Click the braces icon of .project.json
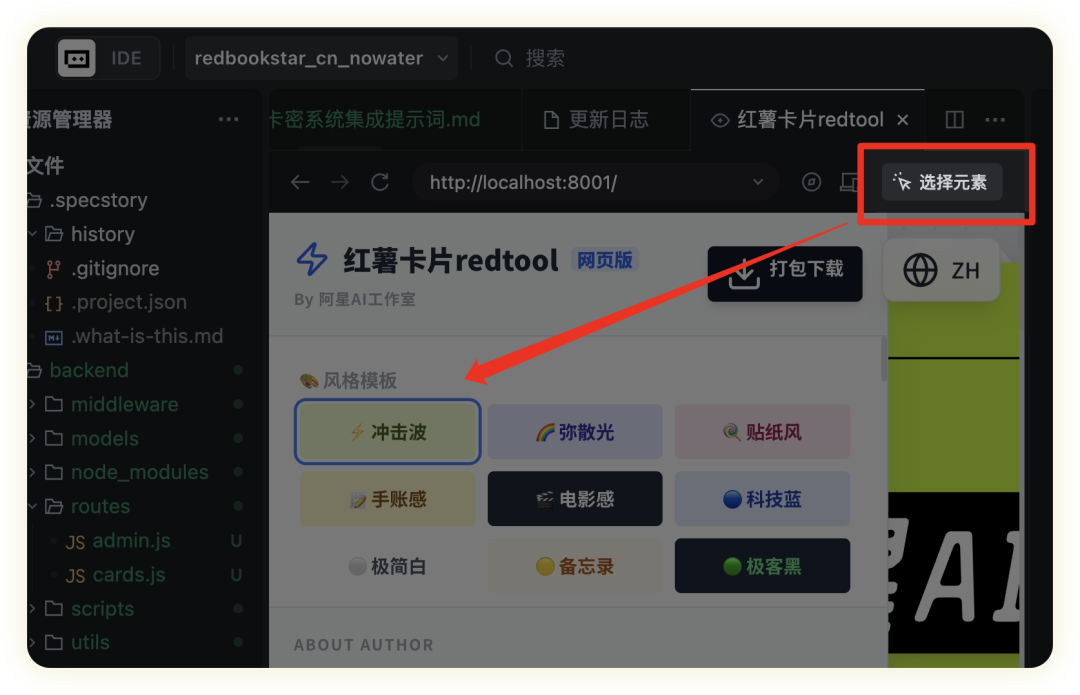This screenshot has width=1080, height=695. click(54, 303)
